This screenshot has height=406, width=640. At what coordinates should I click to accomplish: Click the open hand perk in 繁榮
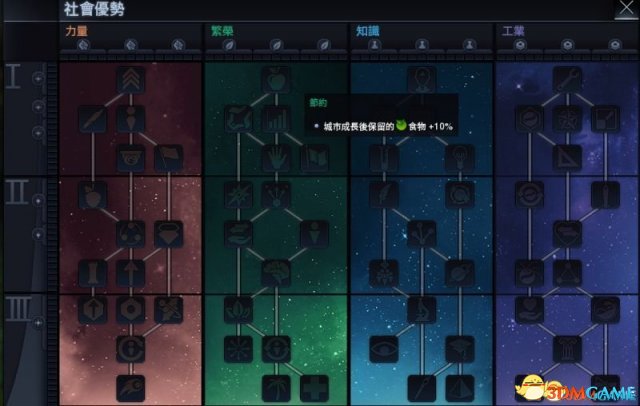click(x=276, y=158)
